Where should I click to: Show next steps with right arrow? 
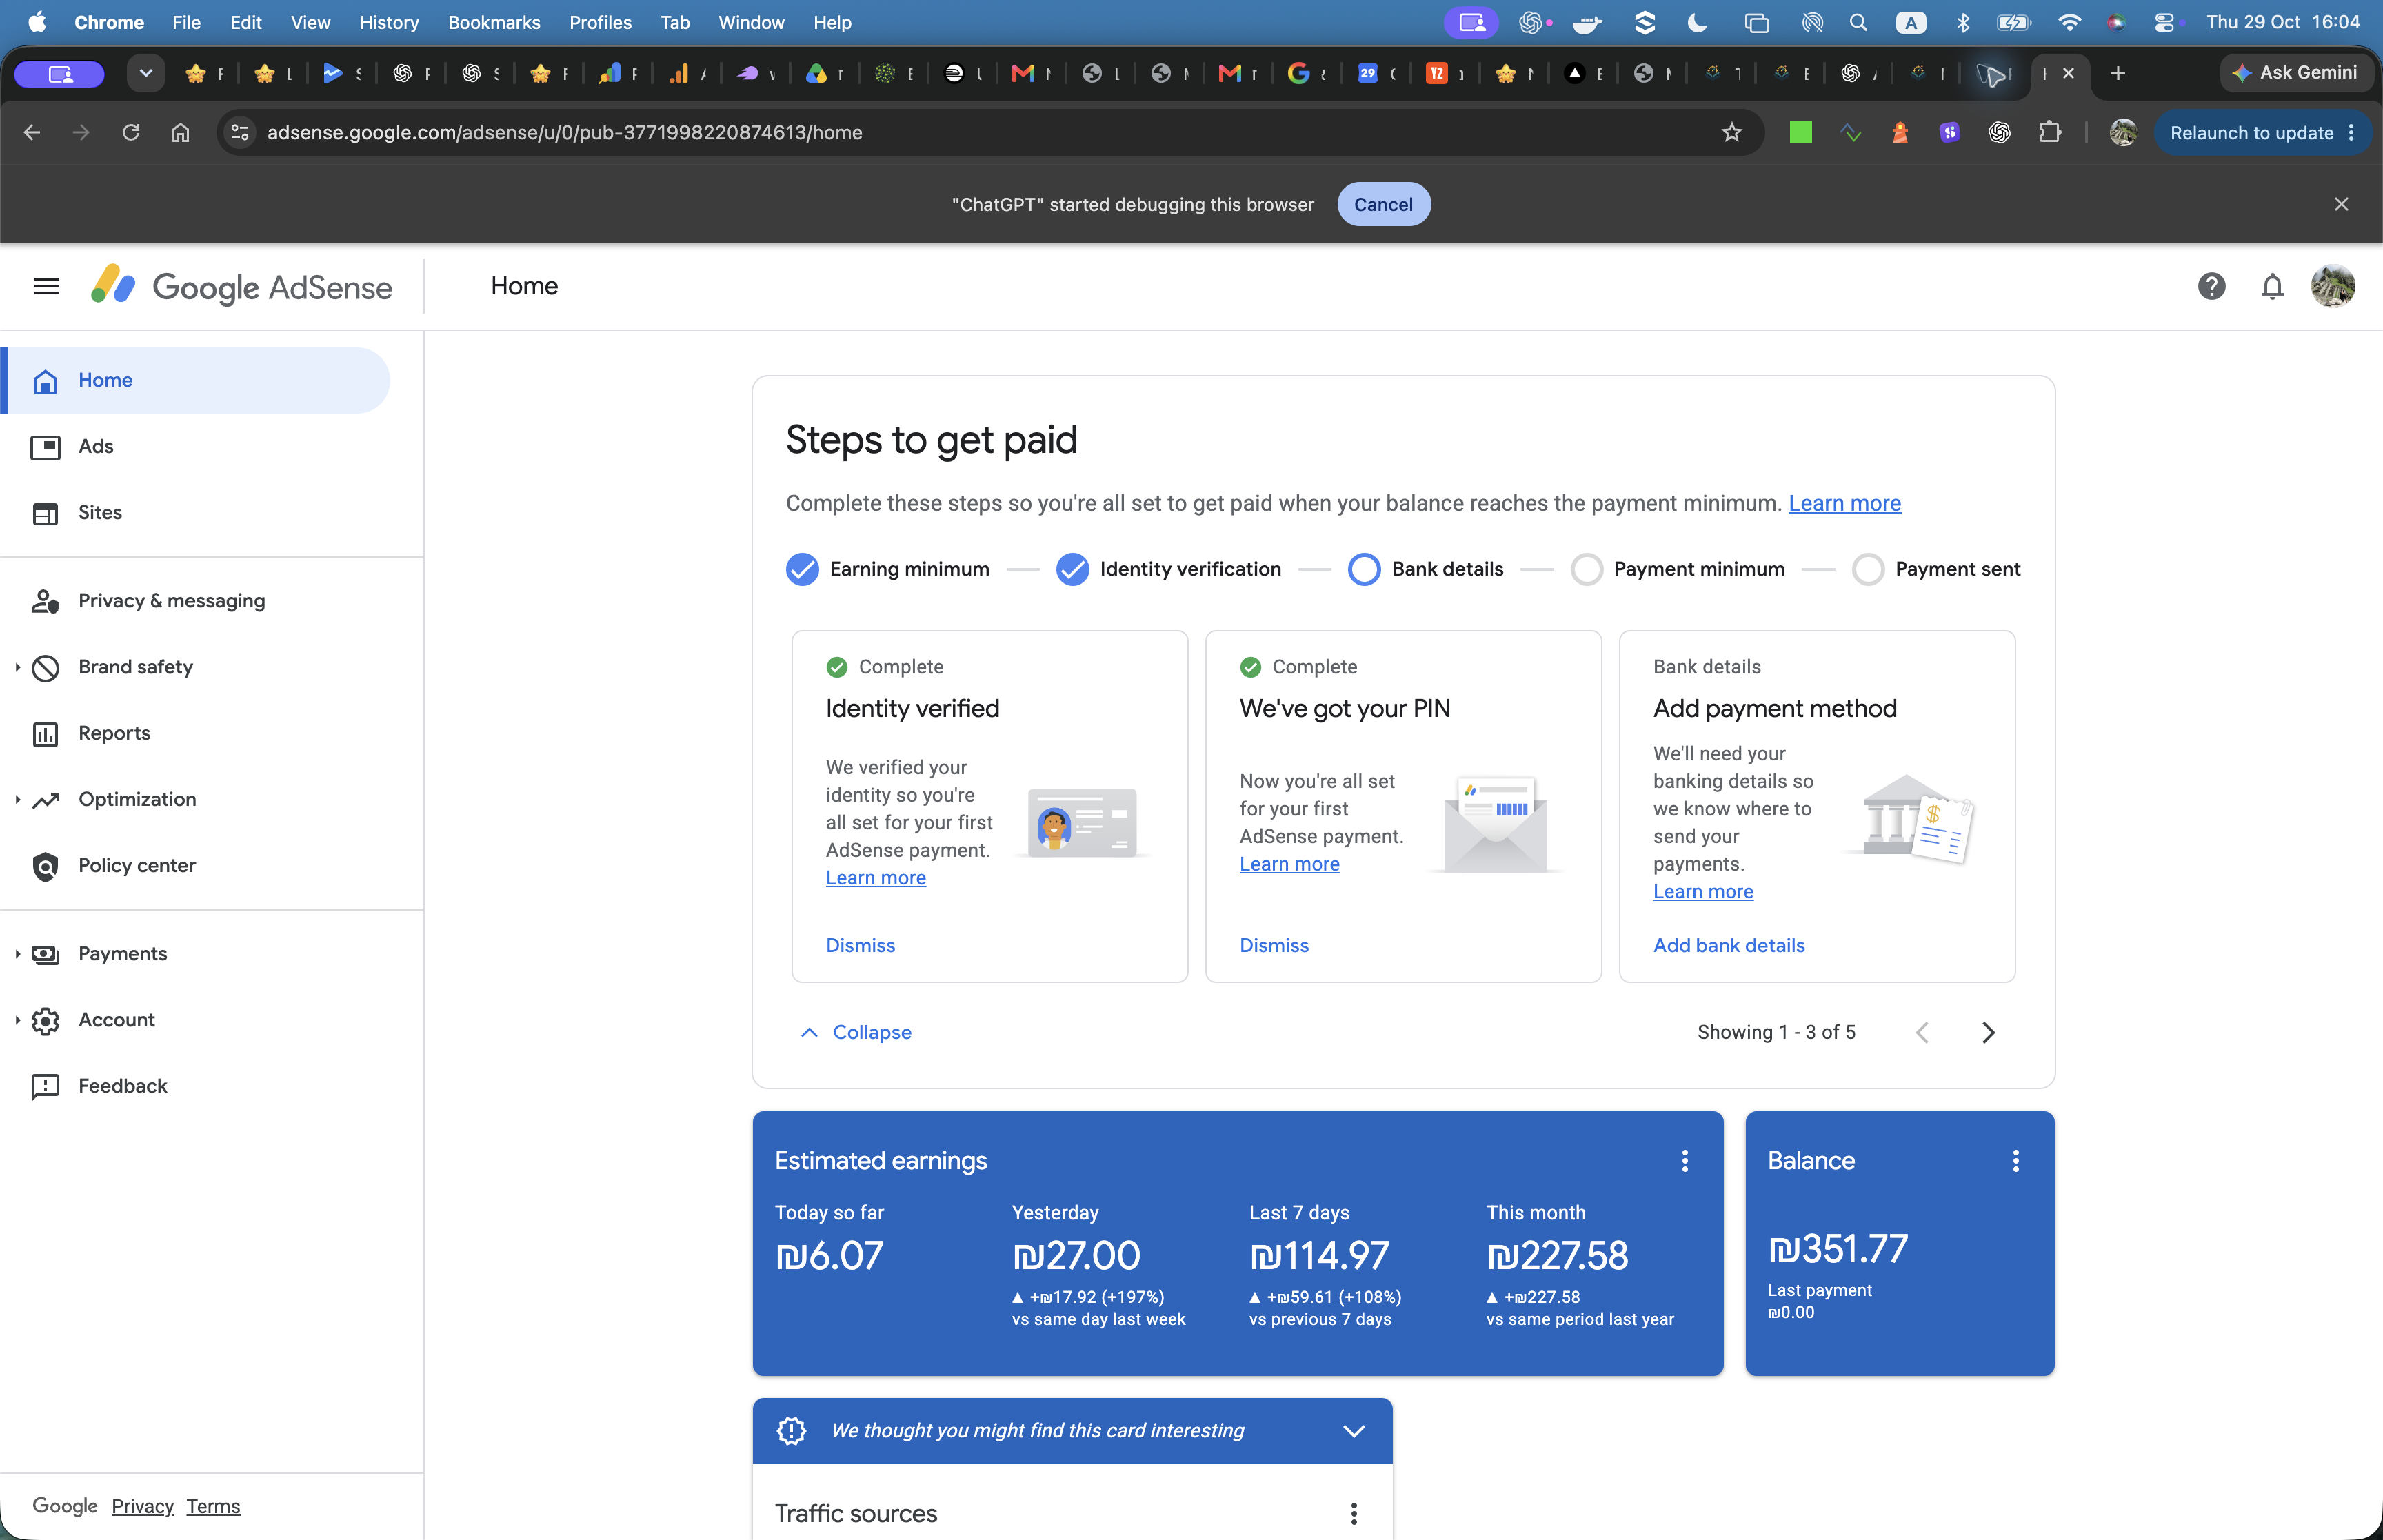tap(1988, 1032)
